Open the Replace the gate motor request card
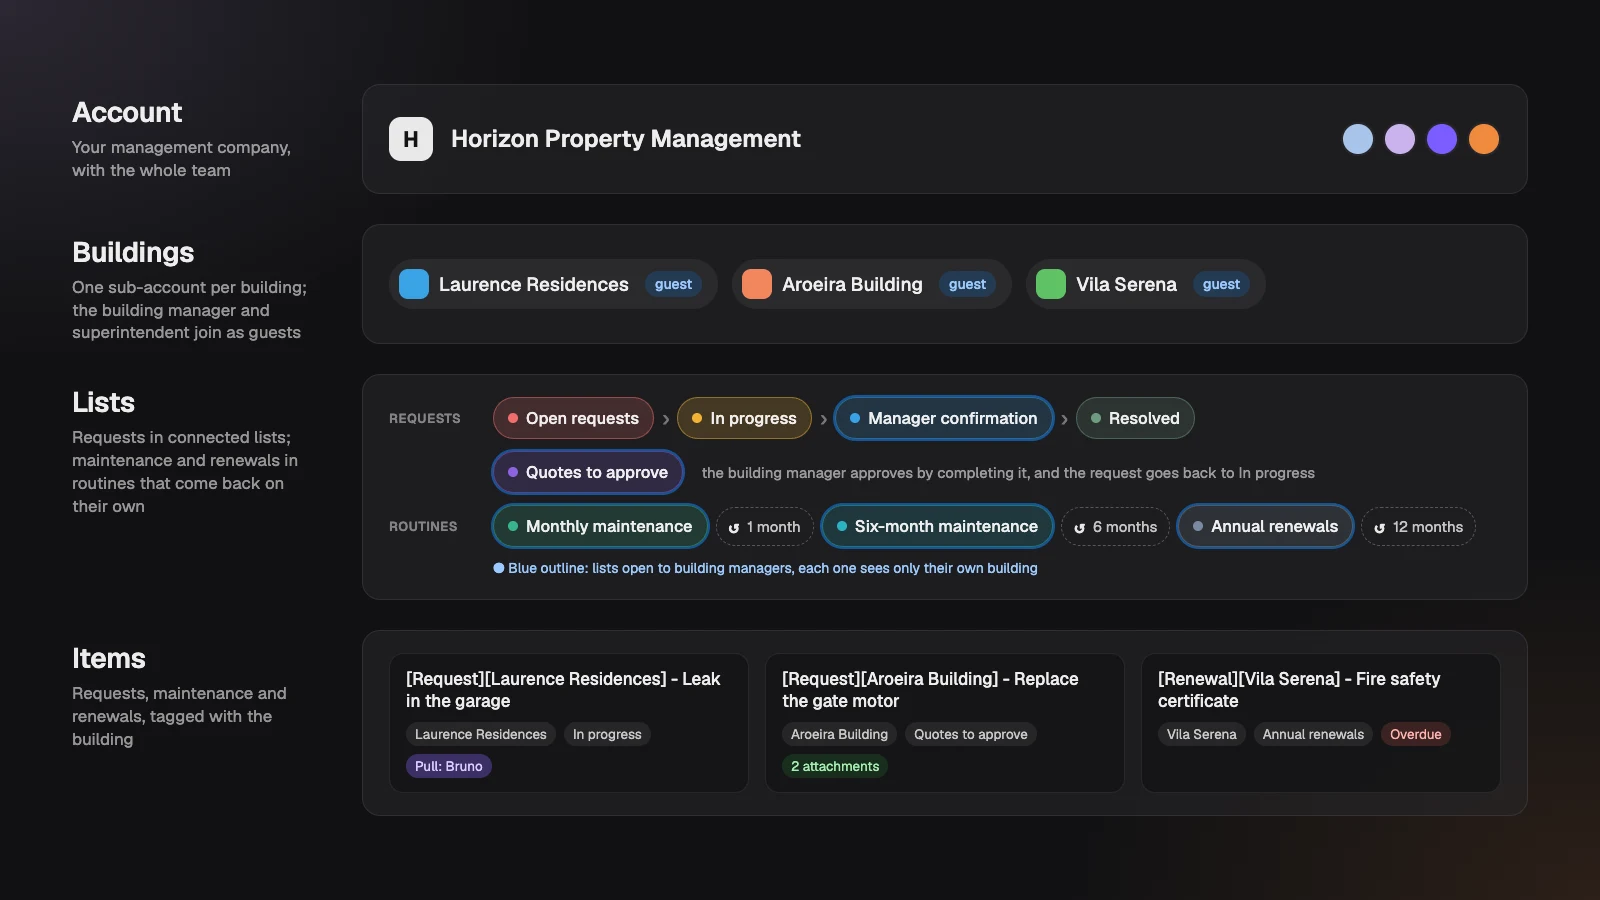Viewport: 1600px width, 900px height. point(945,723)
